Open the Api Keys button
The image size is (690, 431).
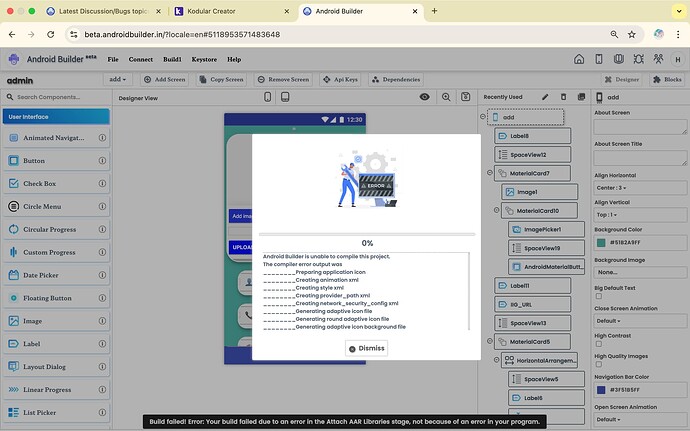(x=340, y=79)
